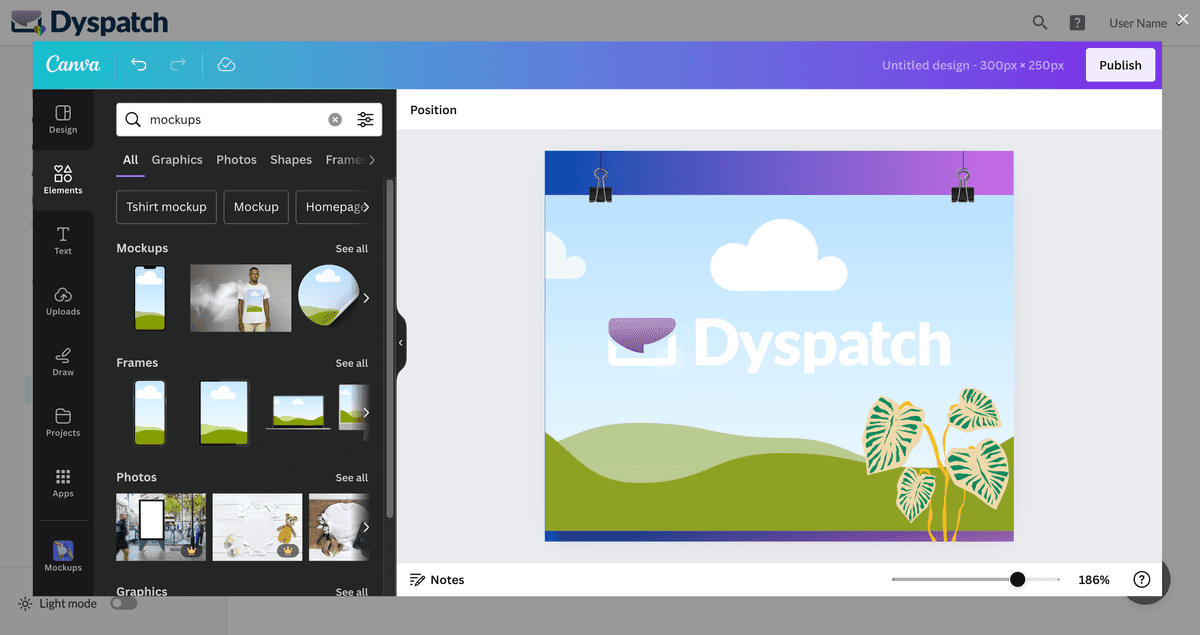The width and height of the screenshot is (1200, 635).
Task: Open Canva help question mark
Action: pyautogui.click(x=1142, y=579)
